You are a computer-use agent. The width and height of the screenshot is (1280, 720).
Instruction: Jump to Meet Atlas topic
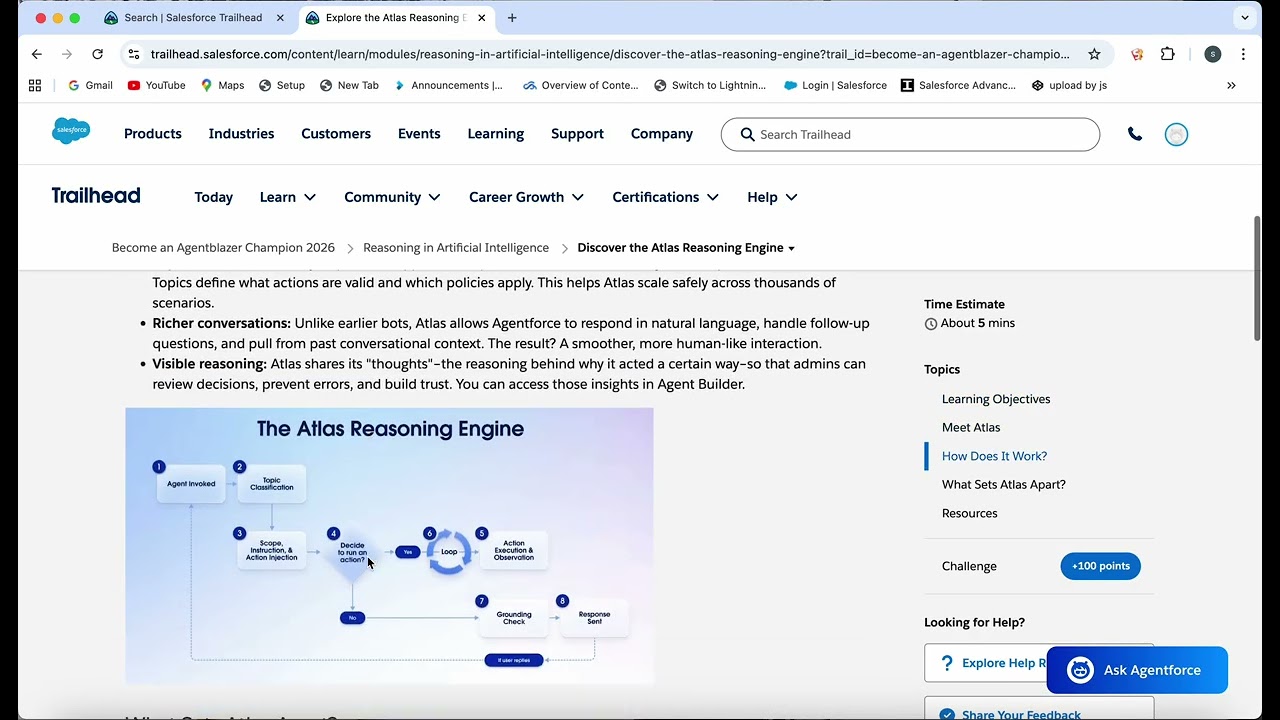pyautogui.click(x=971, y=427)
